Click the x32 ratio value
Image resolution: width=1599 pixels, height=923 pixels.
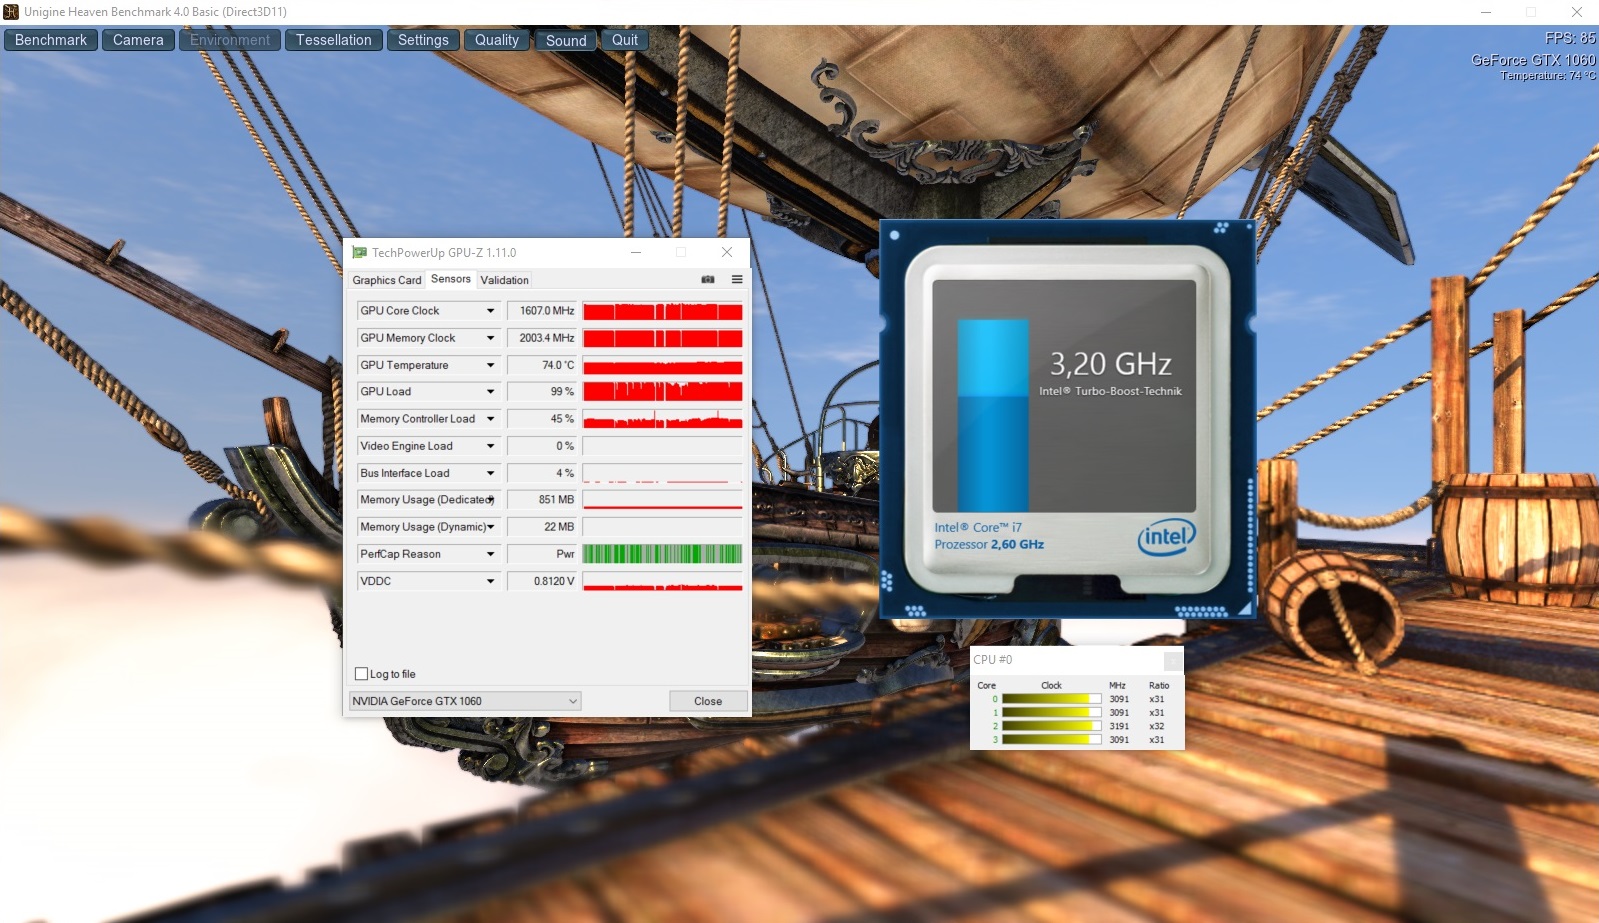click(x=1157, y=726)
